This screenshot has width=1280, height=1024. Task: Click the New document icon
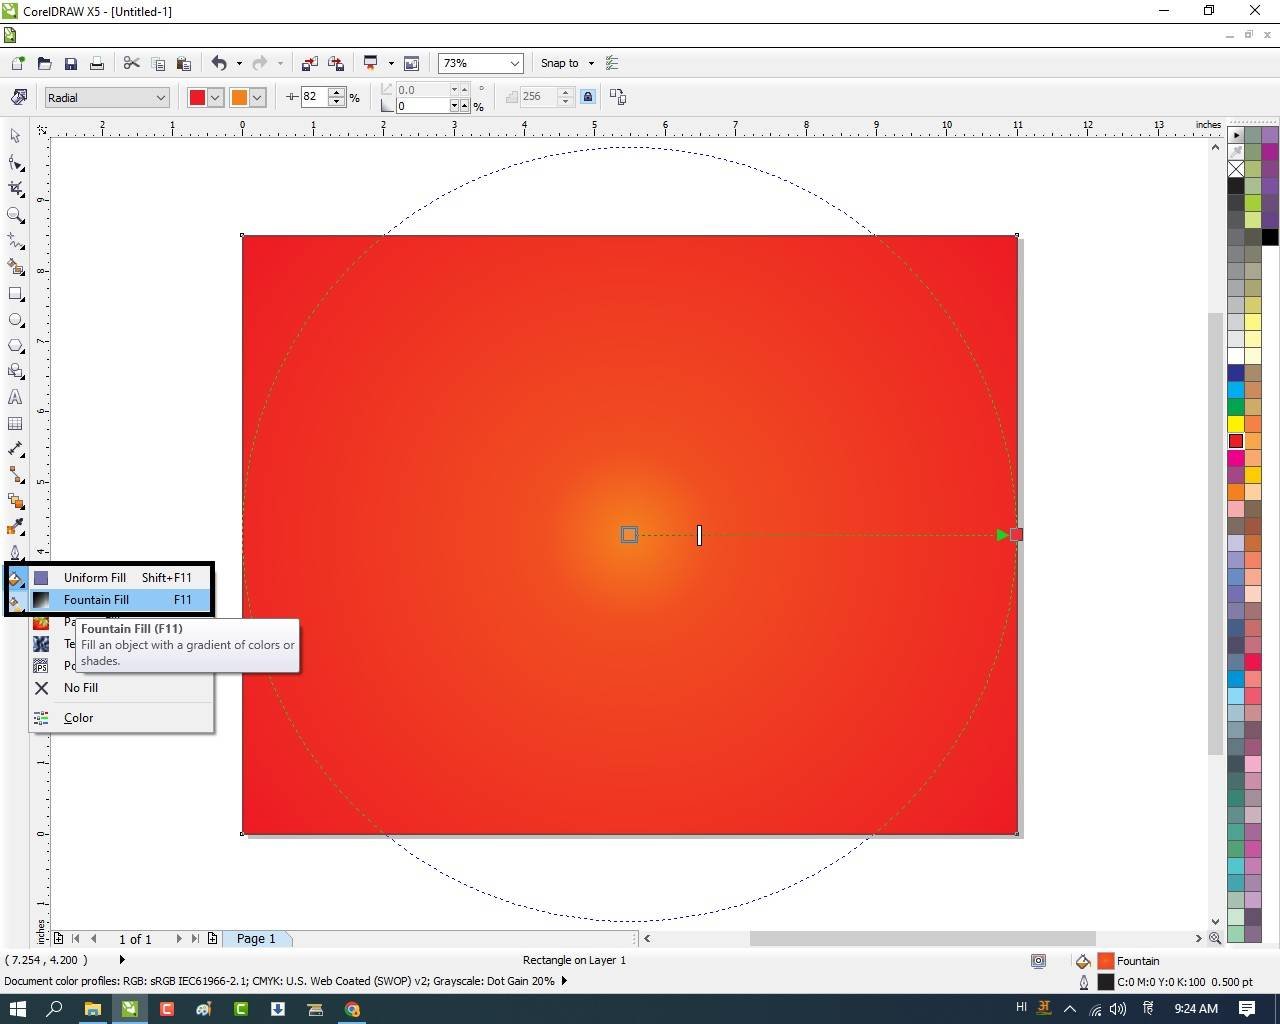click(18, 63)
